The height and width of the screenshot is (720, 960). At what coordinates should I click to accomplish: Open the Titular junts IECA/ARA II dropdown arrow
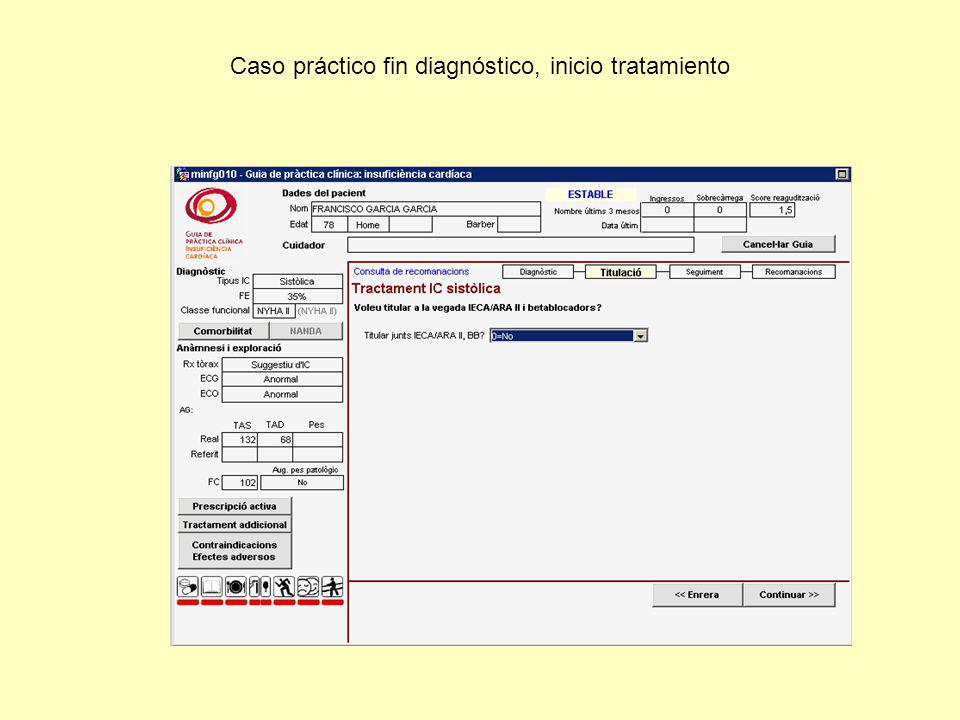(x=640, y=336)
